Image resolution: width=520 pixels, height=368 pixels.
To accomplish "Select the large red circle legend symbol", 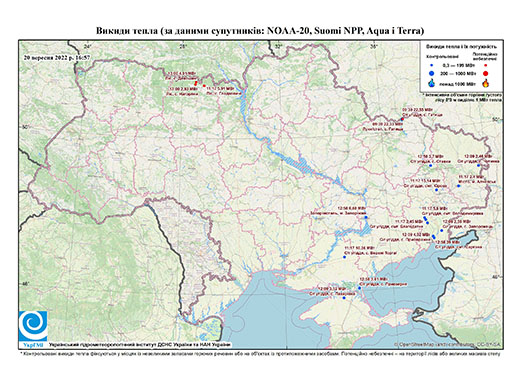I will click(x=485, y=73).
